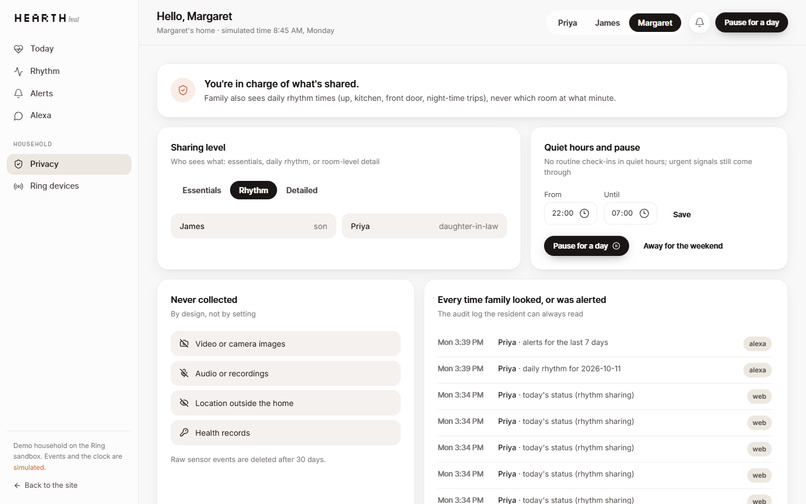Click the Never collected heading
The width and height of the screenshot is (806, 504).
(204, 300)
